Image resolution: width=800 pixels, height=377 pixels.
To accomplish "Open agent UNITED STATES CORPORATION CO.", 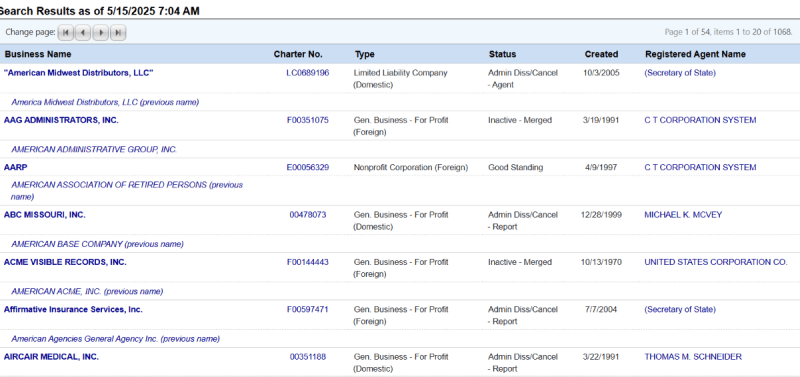I will click(x=716, y=262).
